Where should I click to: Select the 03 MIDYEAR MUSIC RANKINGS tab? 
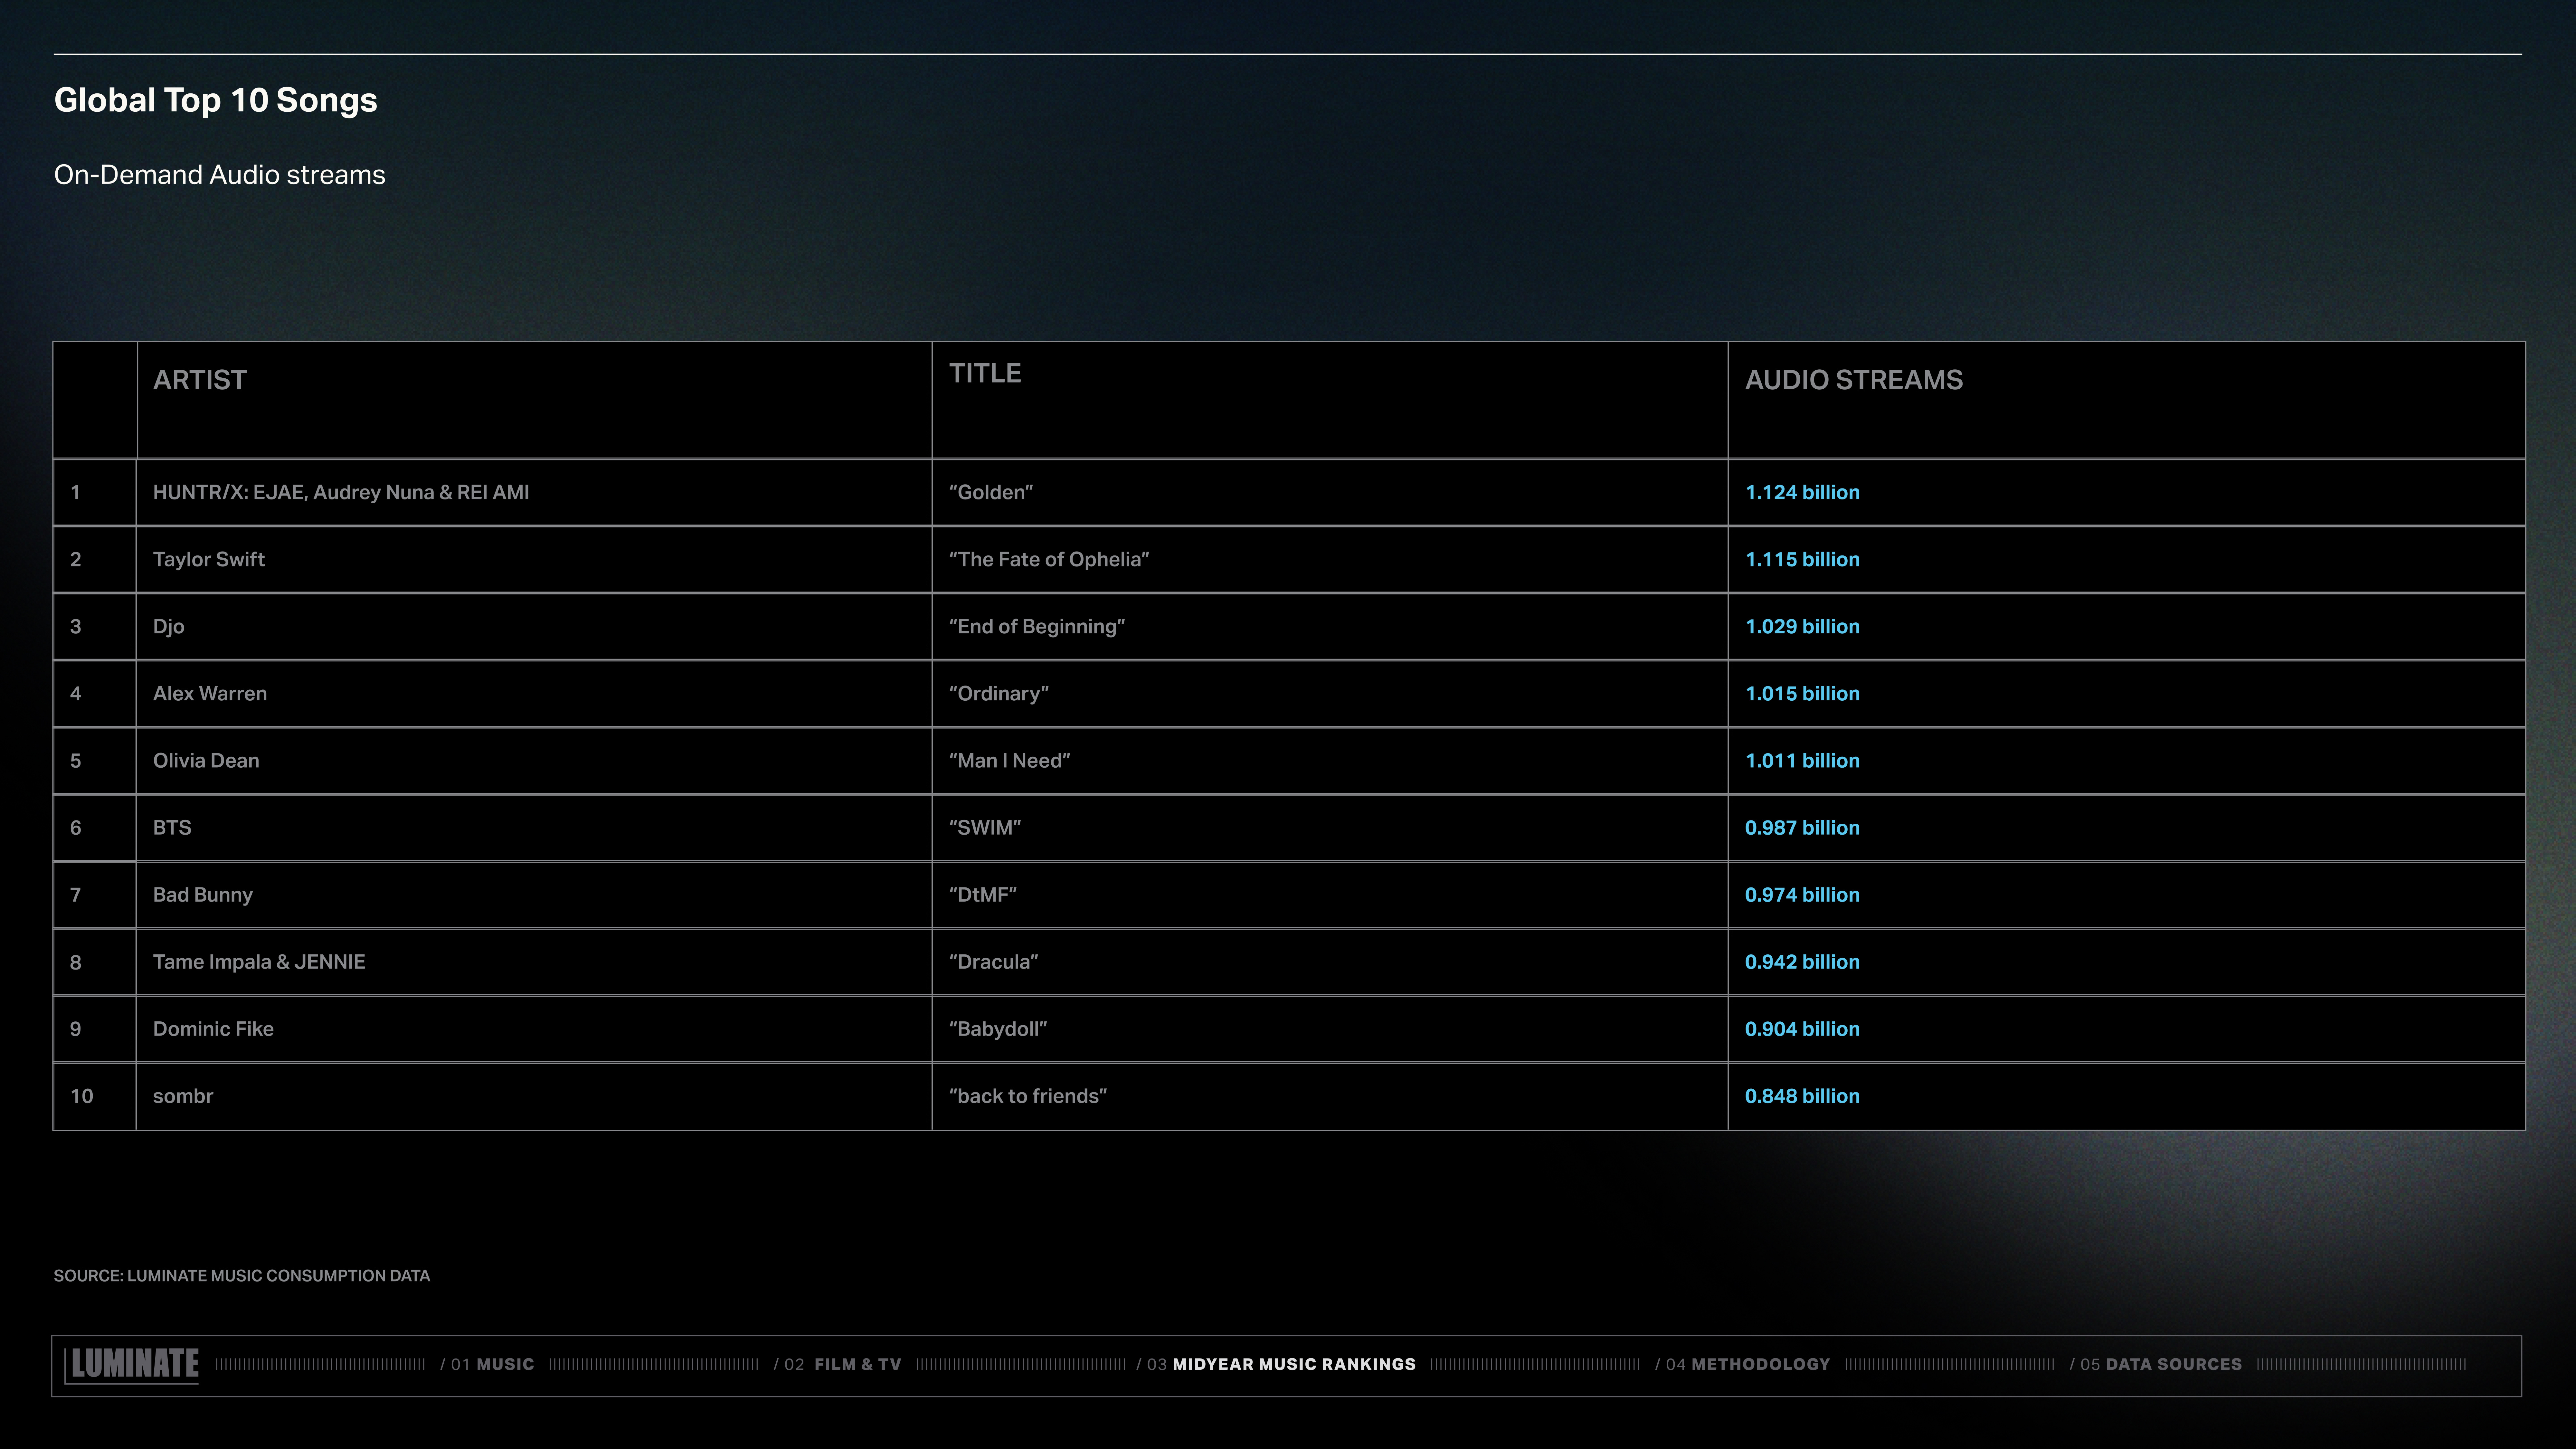pyautogui.click(x=1276, y=1364)
